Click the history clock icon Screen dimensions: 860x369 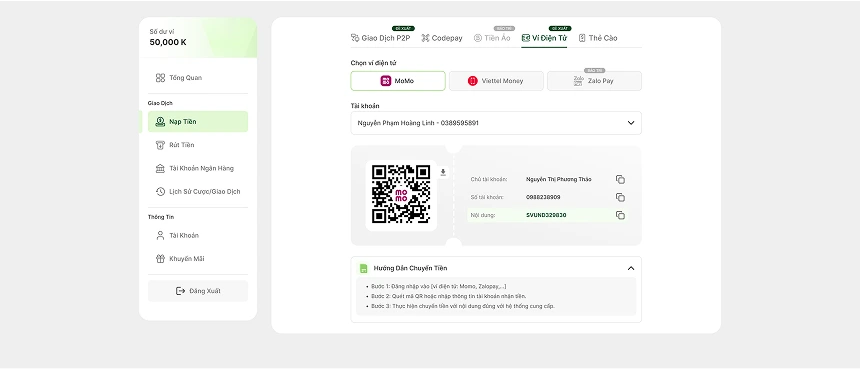pos(160,192)
